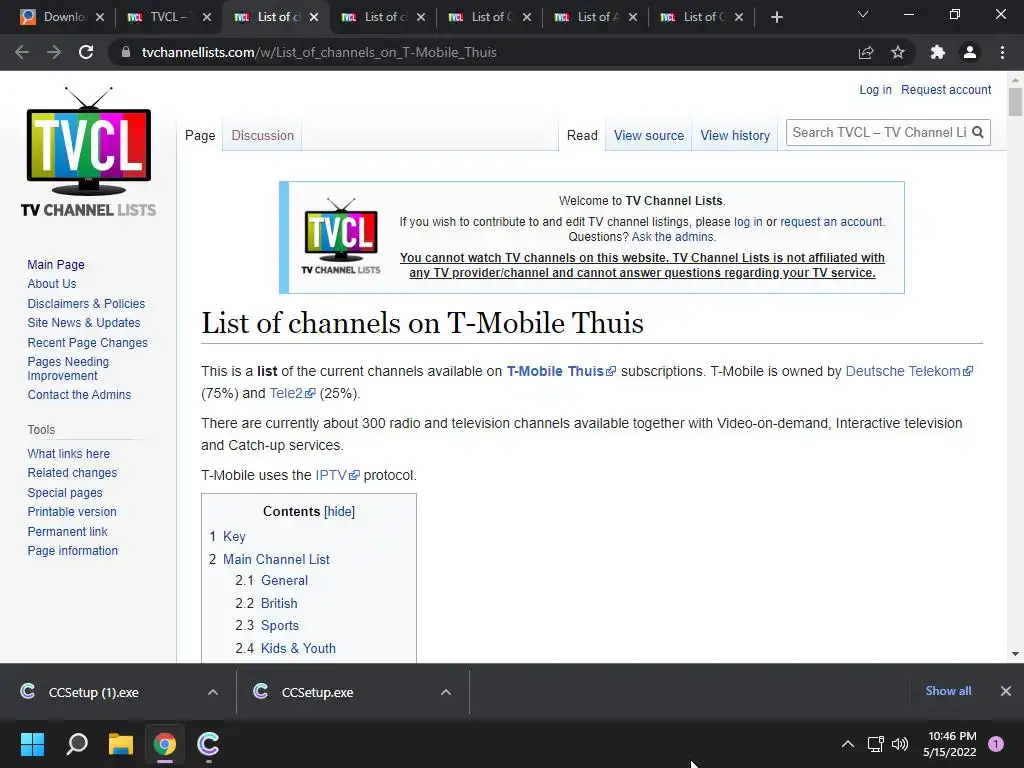This screenshot has height=768, width=1024.
Task: Open the Extensions puzzle icon
Action: tap(938, 52)
